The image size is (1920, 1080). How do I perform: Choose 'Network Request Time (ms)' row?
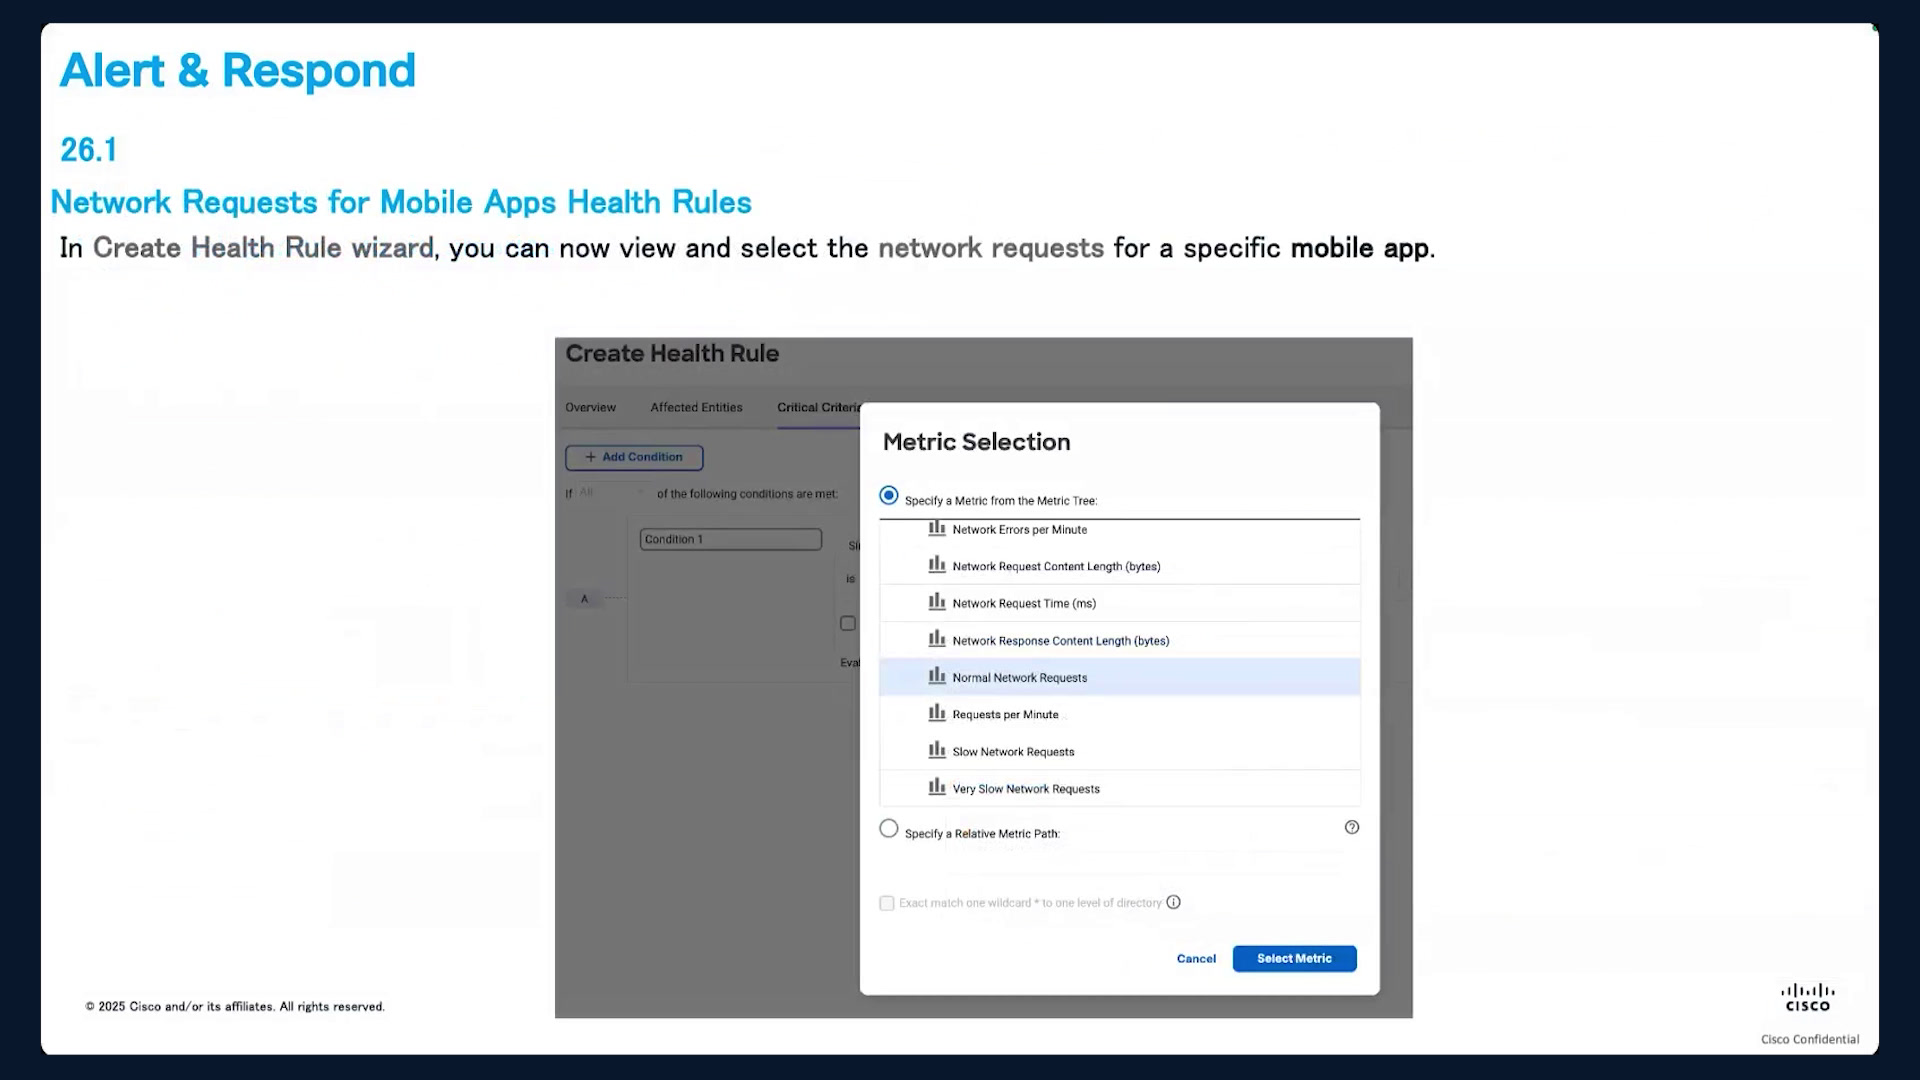click(1120, 603)
